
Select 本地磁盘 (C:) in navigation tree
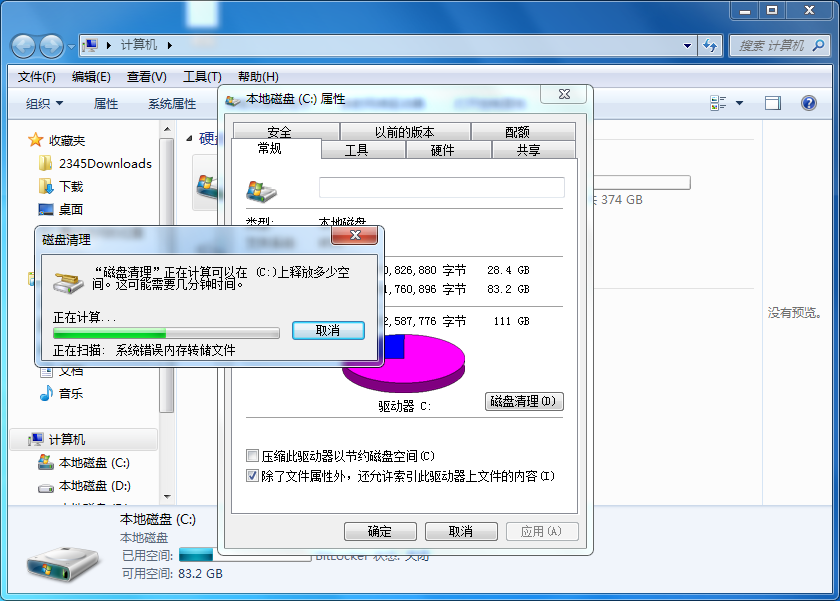[x=84, y=463]
